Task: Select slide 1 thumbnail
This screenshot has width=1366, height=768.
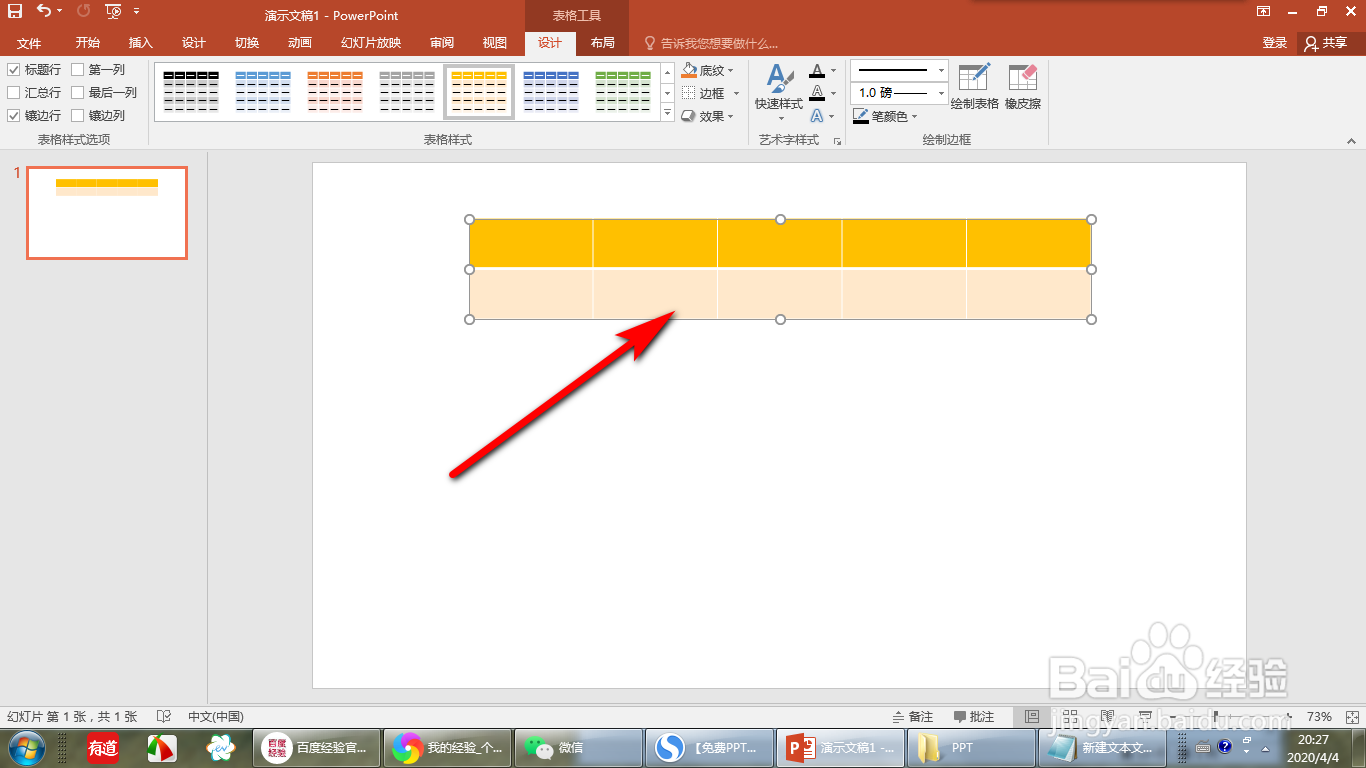Action: (x=107, y=213)
